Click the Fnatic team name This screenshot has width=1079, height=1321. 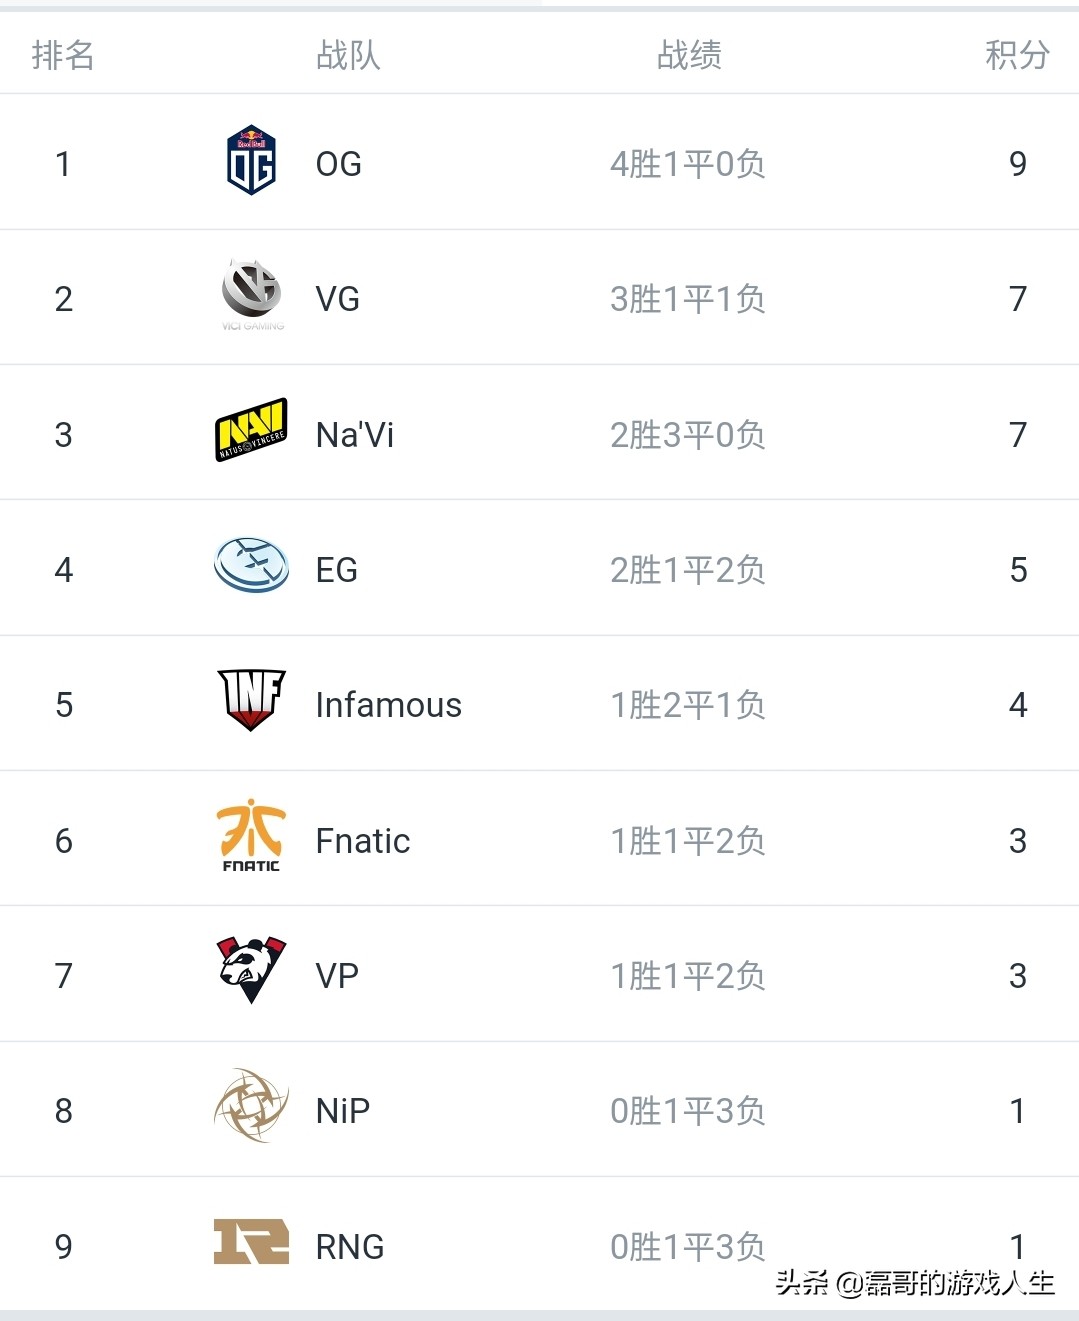(362, 841)
